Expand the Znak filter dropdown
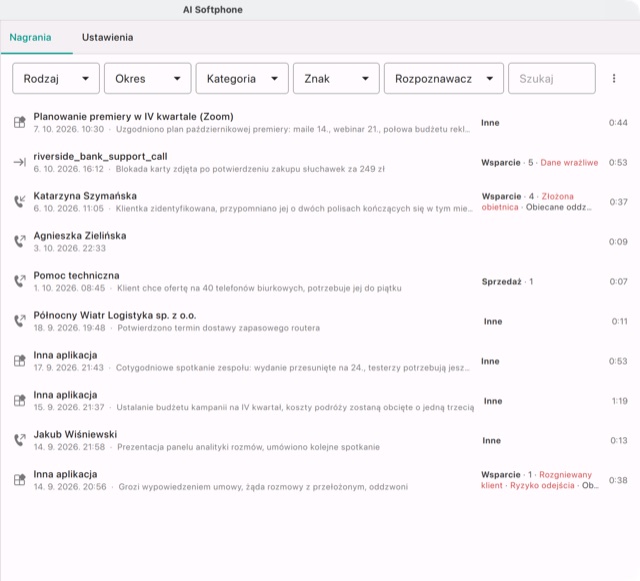 pos(336,78)
